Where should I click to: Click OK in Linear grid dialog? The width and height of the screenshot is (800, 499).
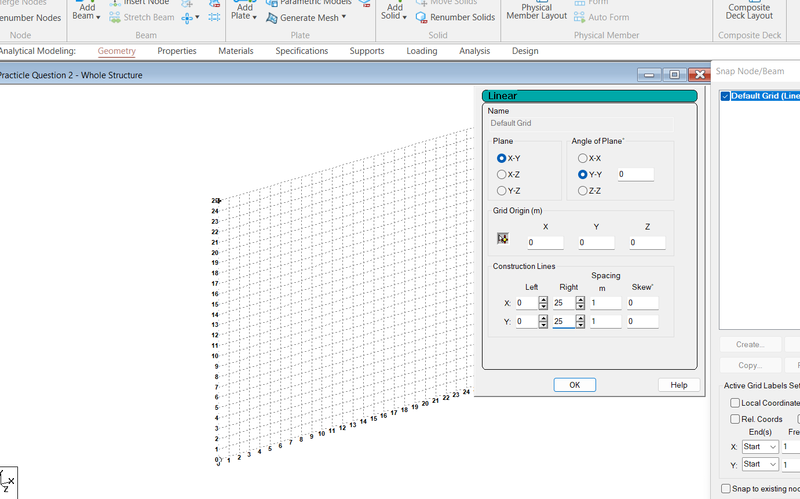pyautogui.click(x=574, y=385)
